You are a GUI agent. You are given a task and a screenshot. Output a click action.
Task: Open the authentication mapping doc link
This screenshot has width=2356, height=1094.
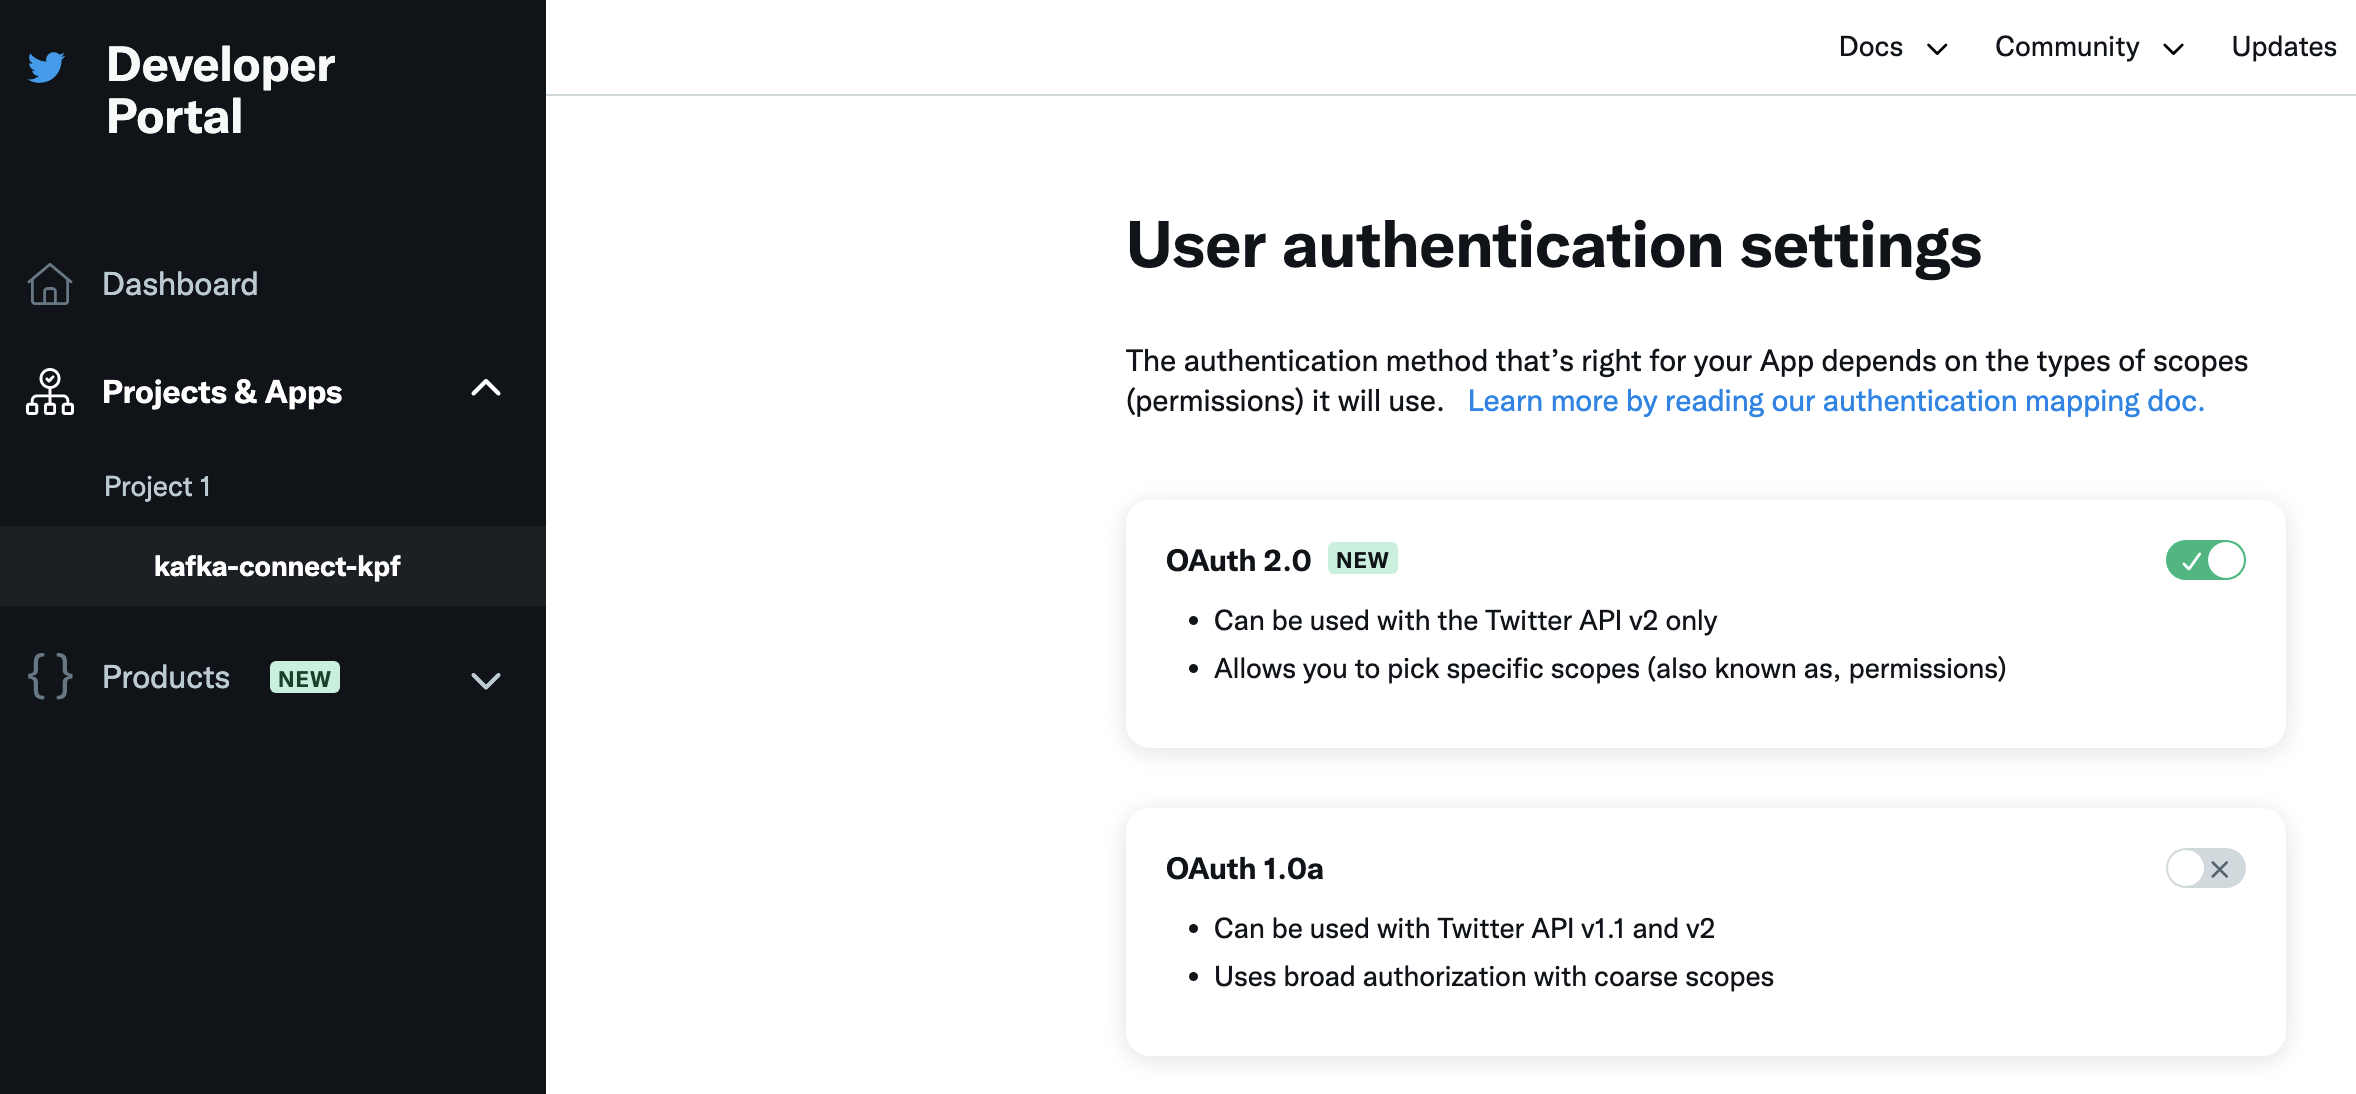pos(1836,401)
